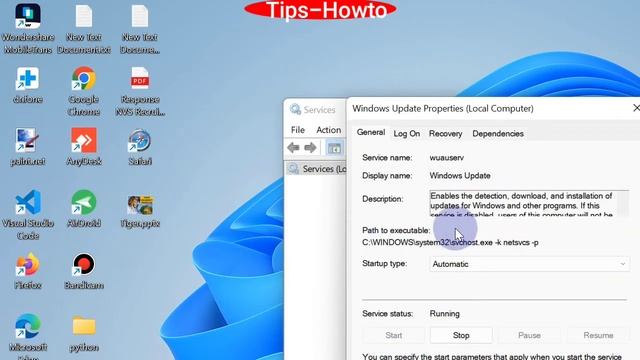Click Forward arrow in Services toolbar
The image size is (640, 360).
point(310,148)
